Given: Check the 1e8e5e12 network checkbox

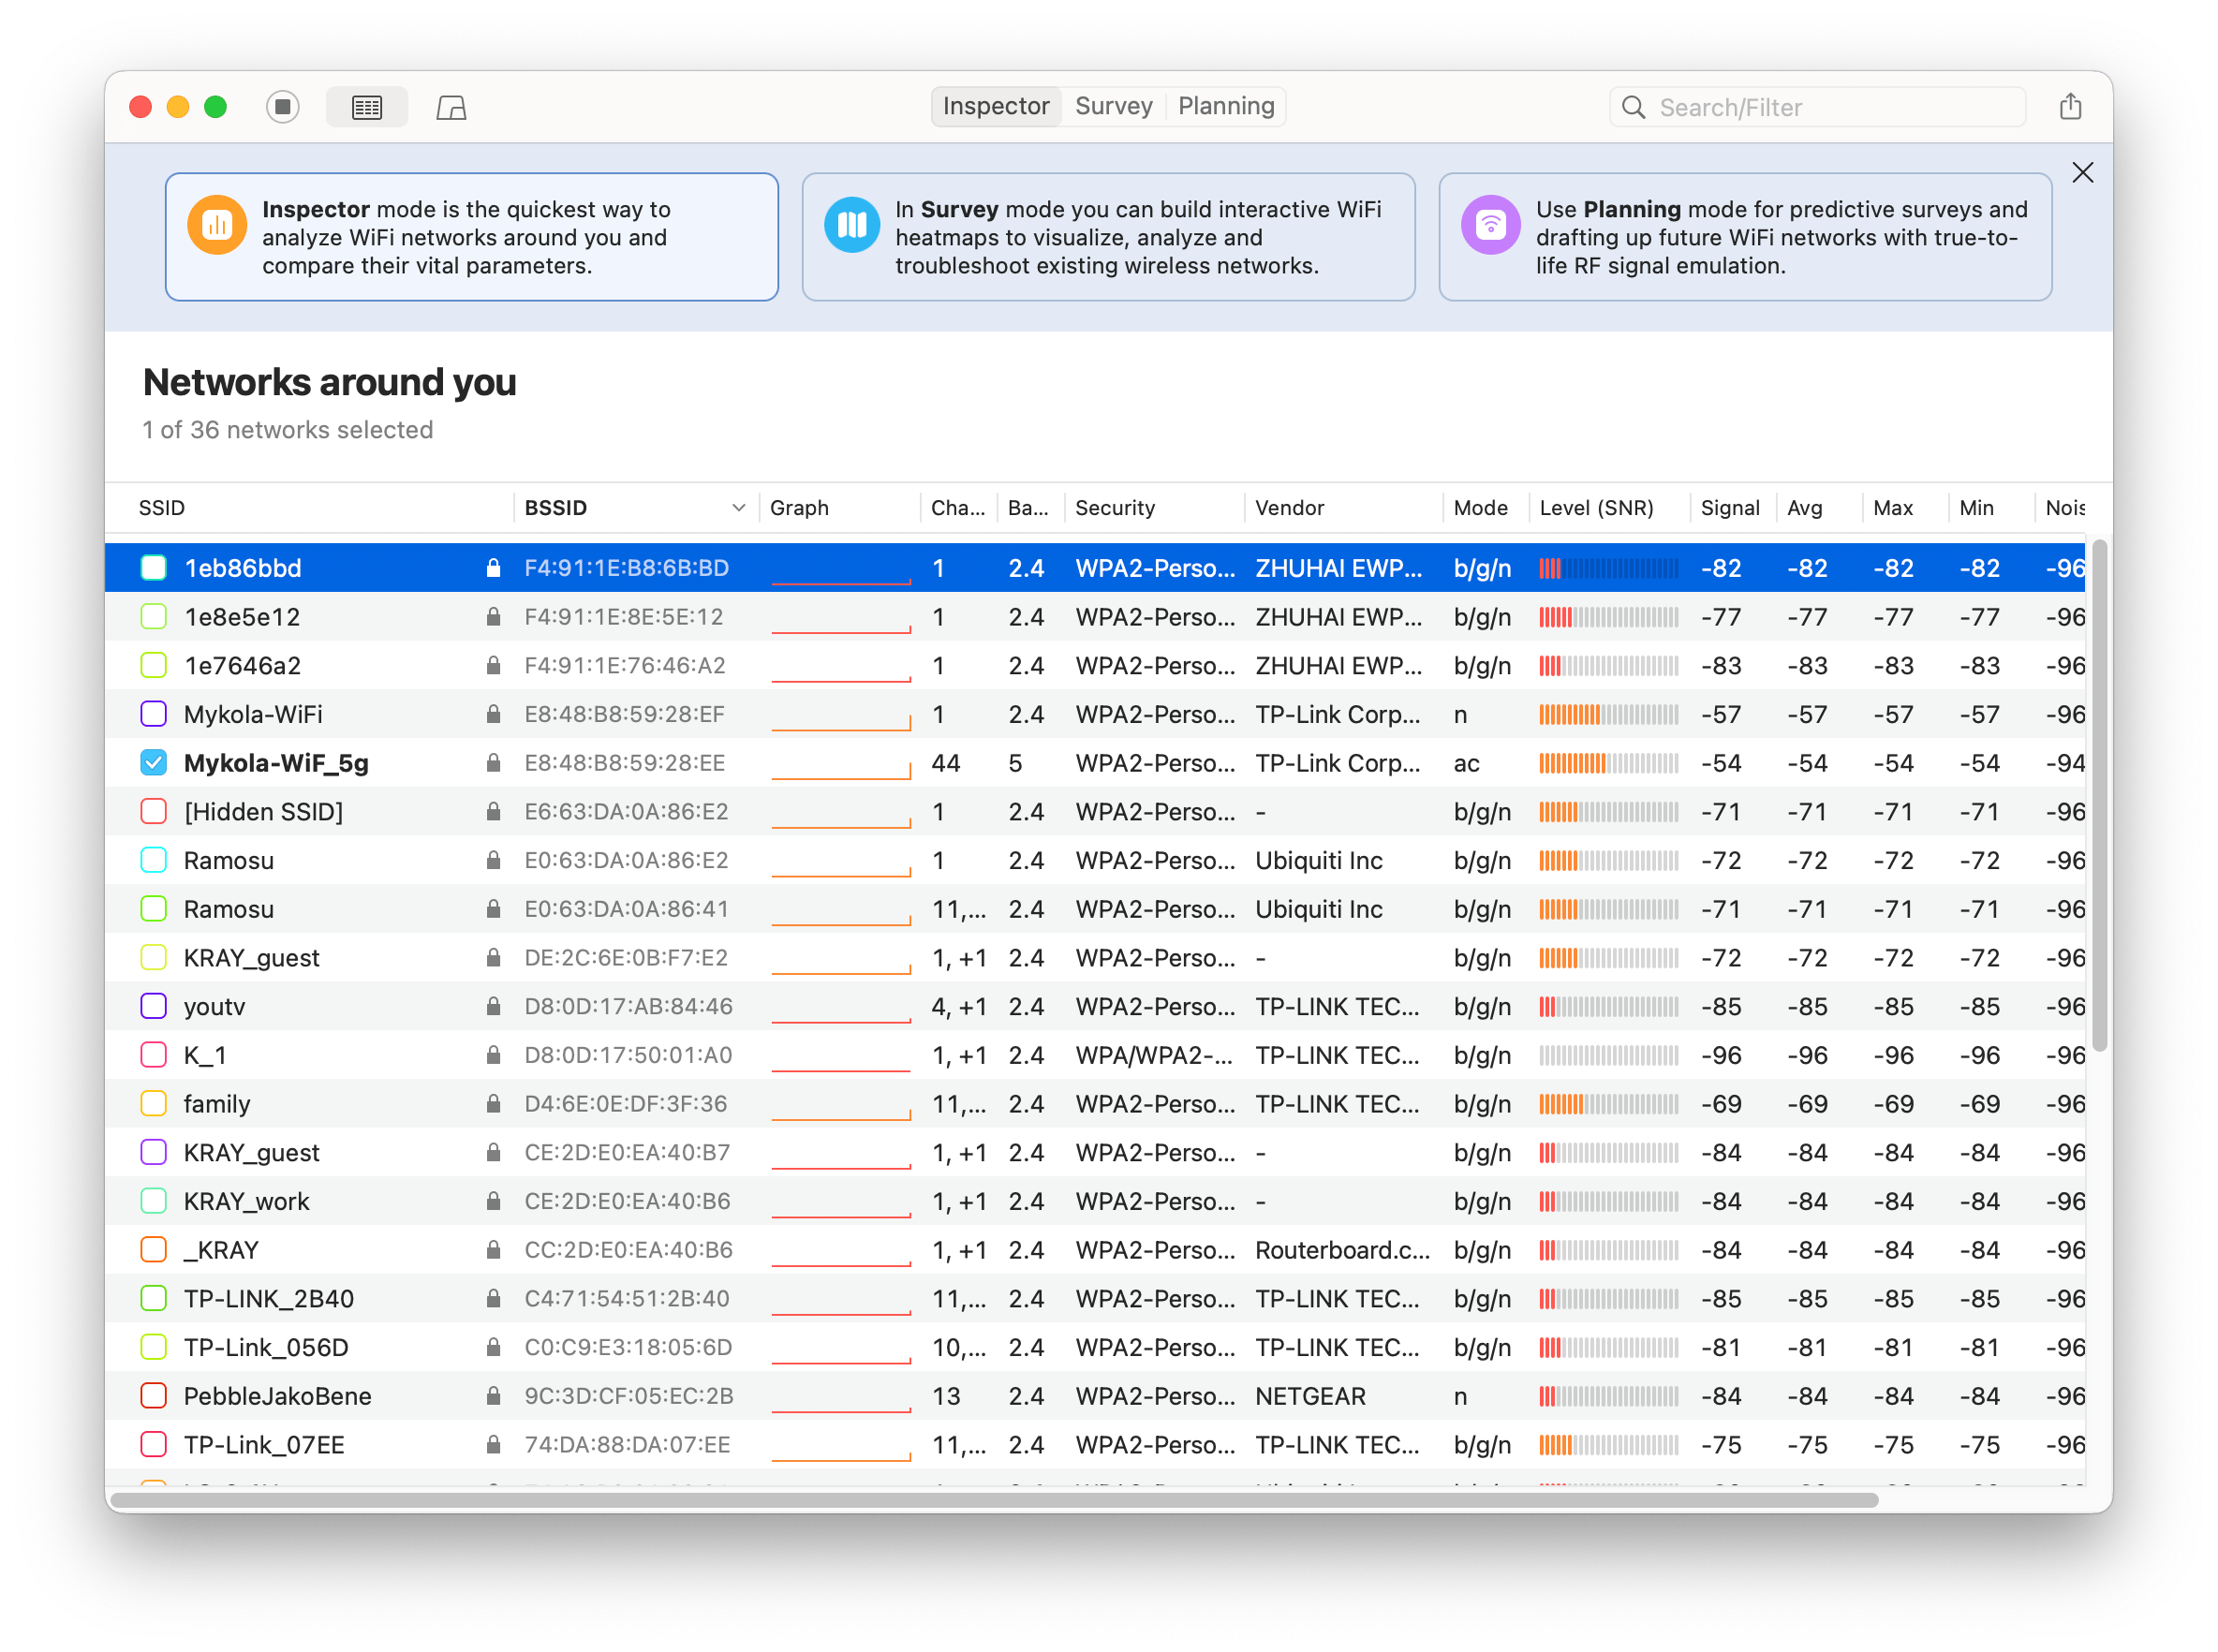Looking at the screenshot, I should click(154, 617).
